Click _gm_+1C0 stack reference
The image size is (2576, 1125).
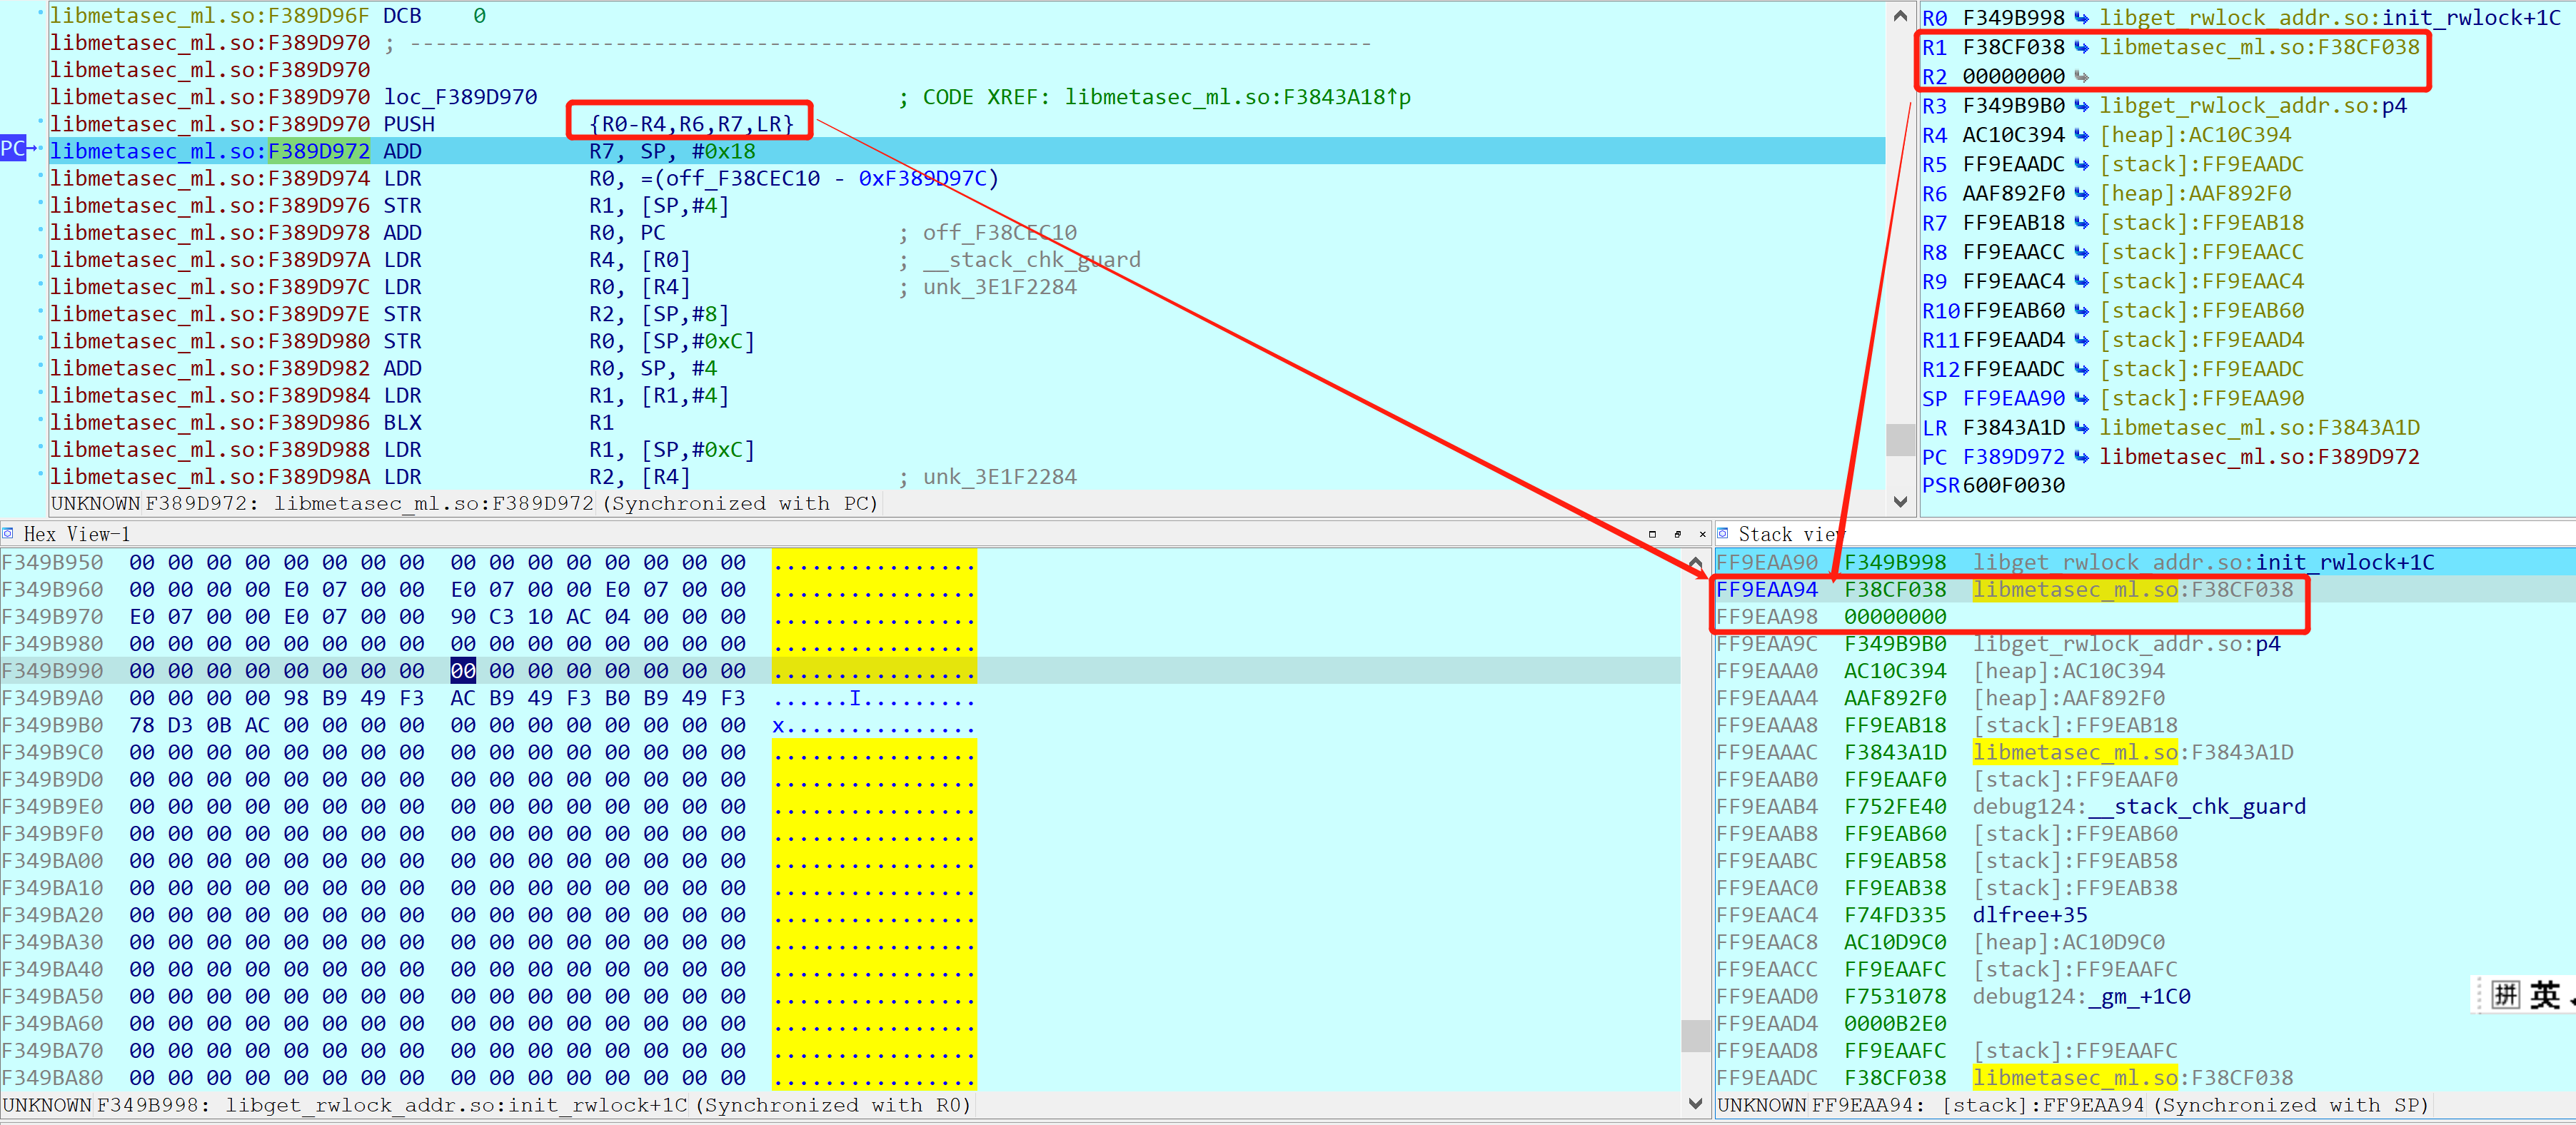click(2139, 997)
